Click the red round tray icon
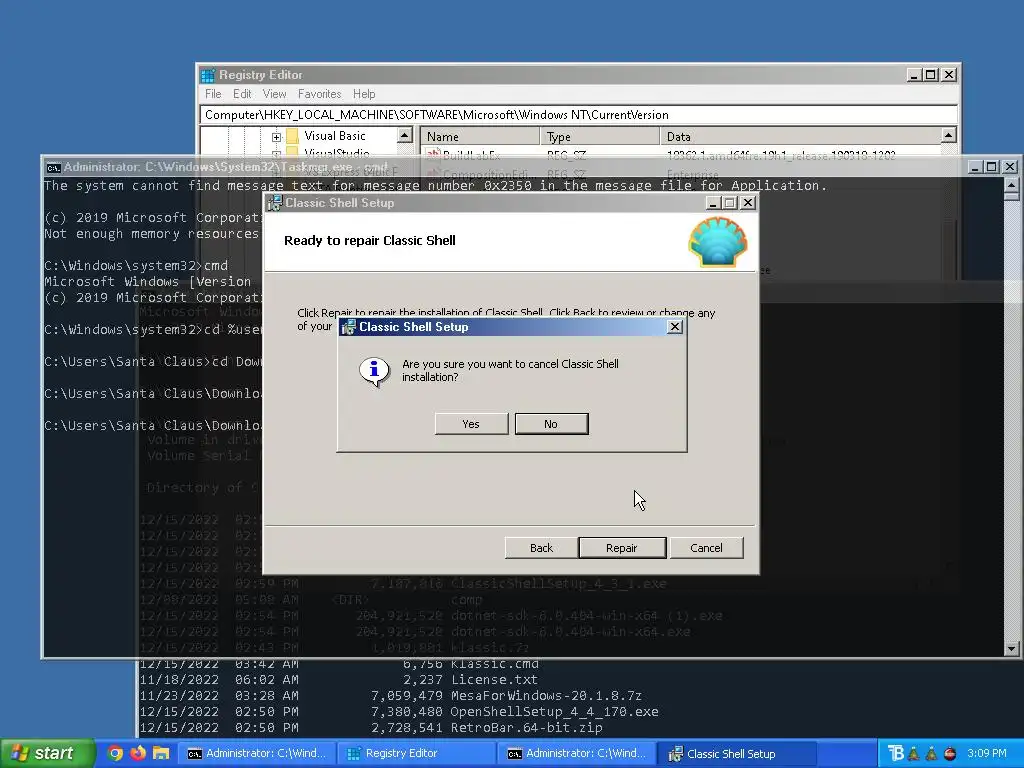The width and height of the screenshot is (1024, 768). (950, 753)
